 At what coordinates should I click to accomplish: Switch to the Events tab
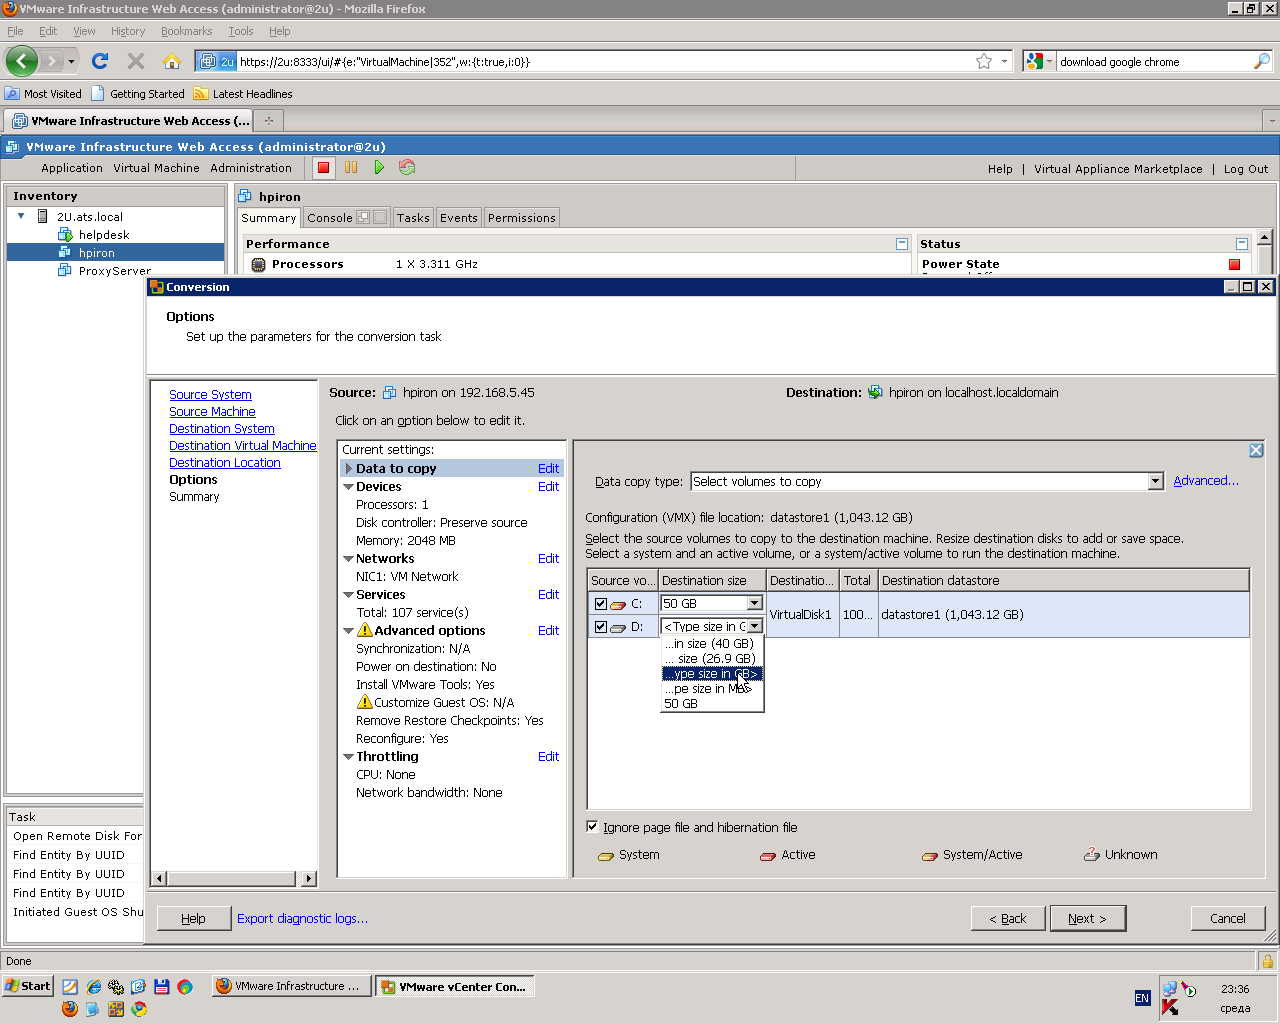tap(459, 218)
